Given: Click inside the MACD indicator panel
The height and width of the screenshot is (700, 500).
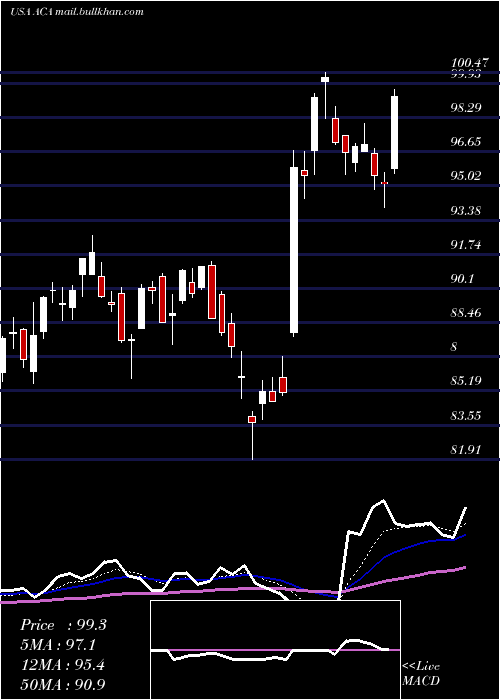Looking at the screenshot, I should pos(275,650).
